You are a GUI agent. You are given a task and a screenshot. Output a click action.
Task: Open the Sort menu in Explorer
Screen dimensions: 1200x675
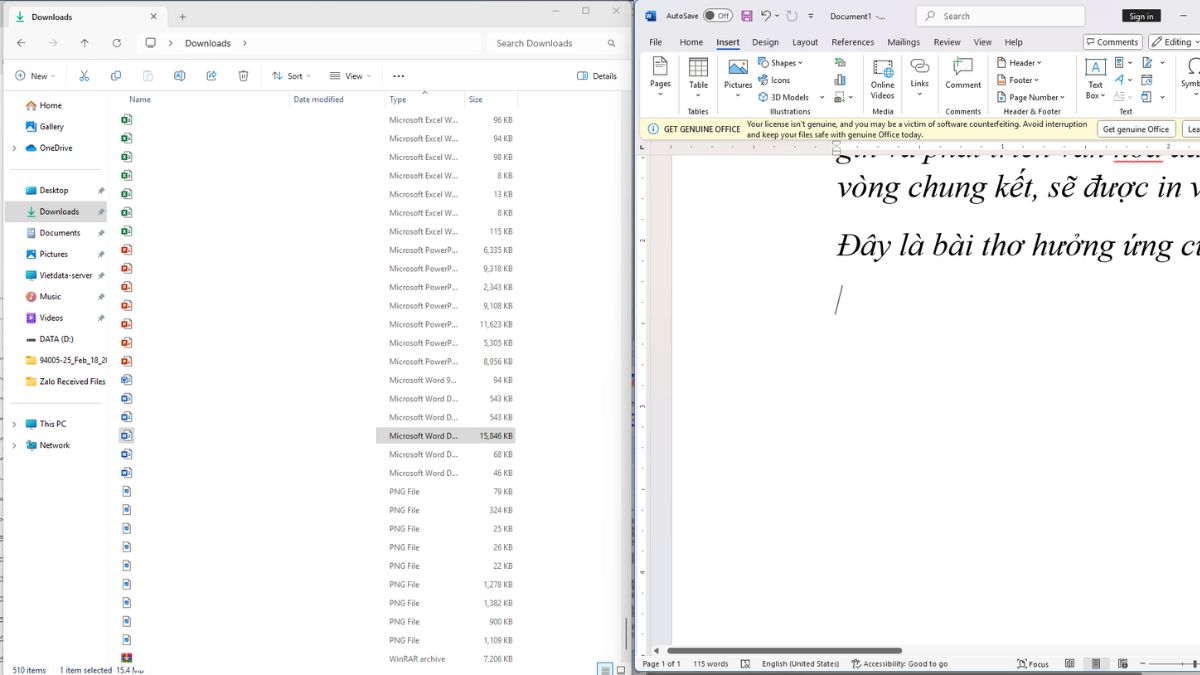292,76
